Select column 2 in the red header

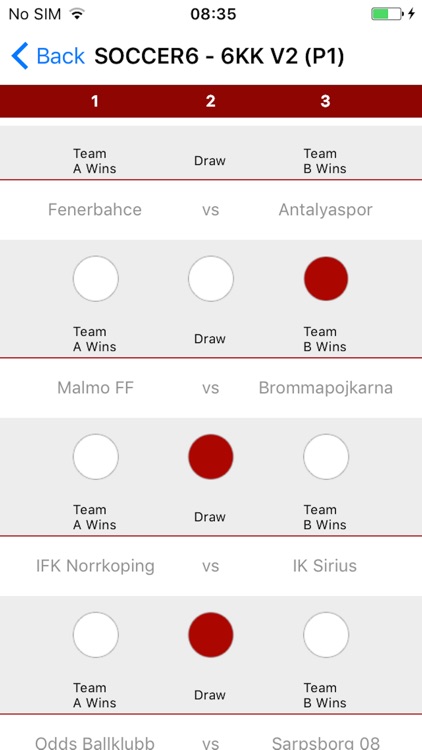click(211, 101)
